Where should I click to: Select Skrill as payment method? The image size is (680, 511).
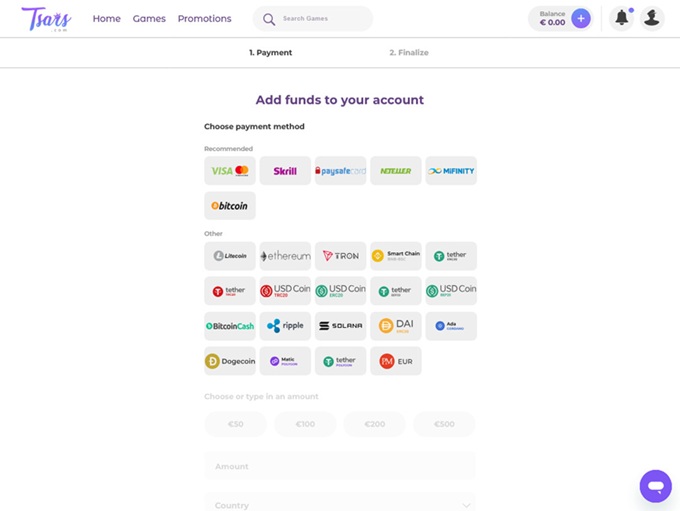(285, 171)
